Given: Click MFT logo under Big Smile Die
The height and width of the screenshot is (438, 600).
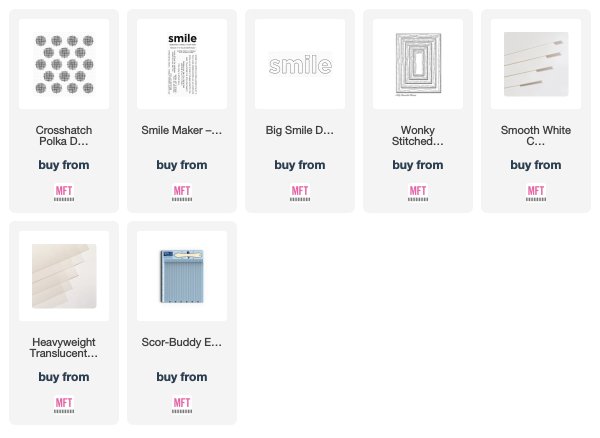Looking at the screenshot, I should [300, 193].
